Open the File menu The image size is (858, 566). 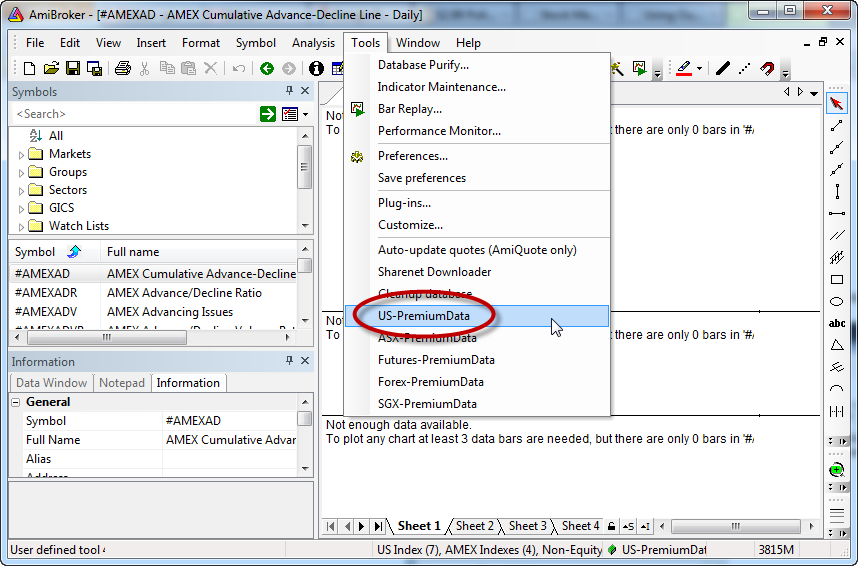click(35, 43)
